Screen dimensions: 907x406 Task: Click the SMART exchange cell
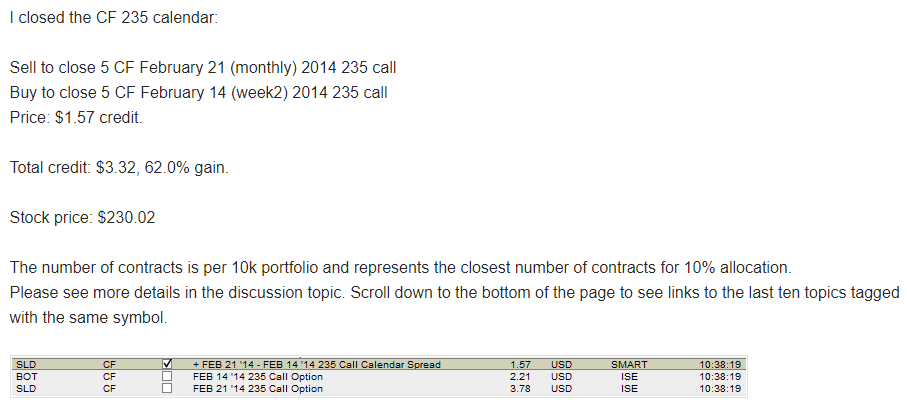[629, 364]
